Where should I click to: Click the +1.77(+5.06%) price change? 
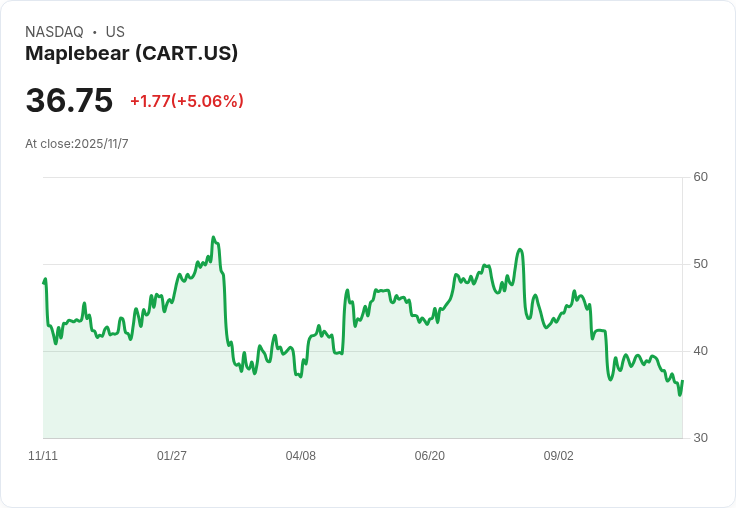(187, 101)
